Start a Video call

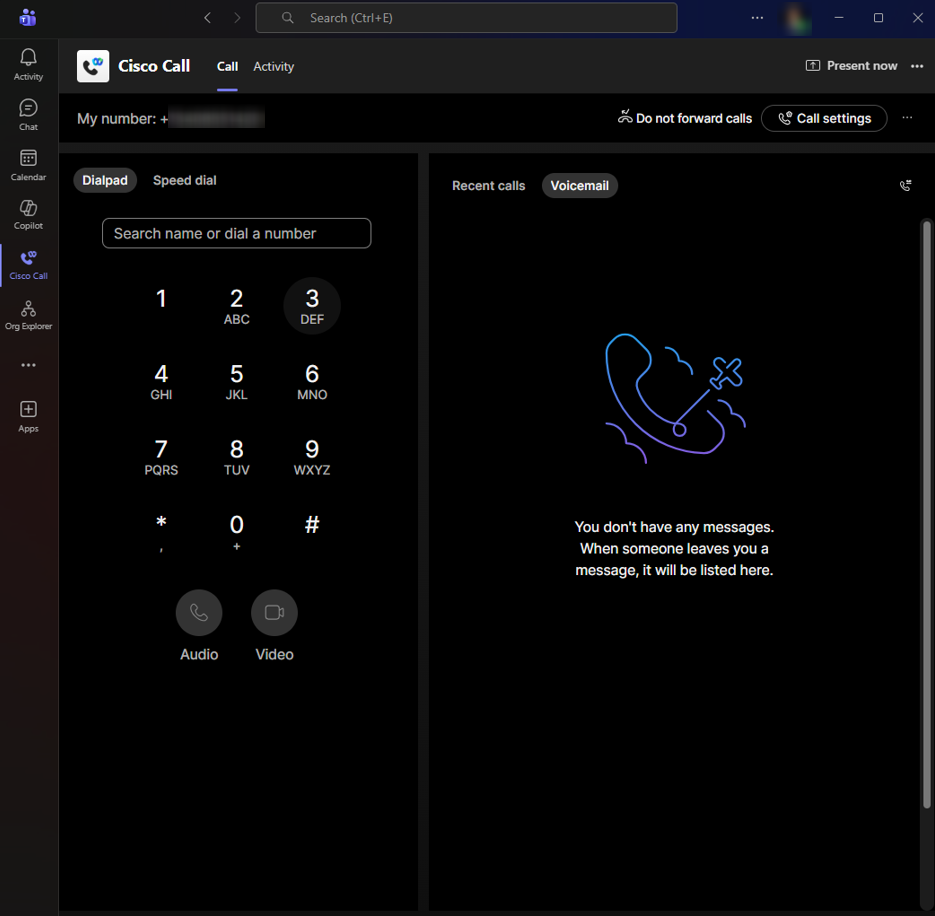pyautogui.click(x=274, y=612)
